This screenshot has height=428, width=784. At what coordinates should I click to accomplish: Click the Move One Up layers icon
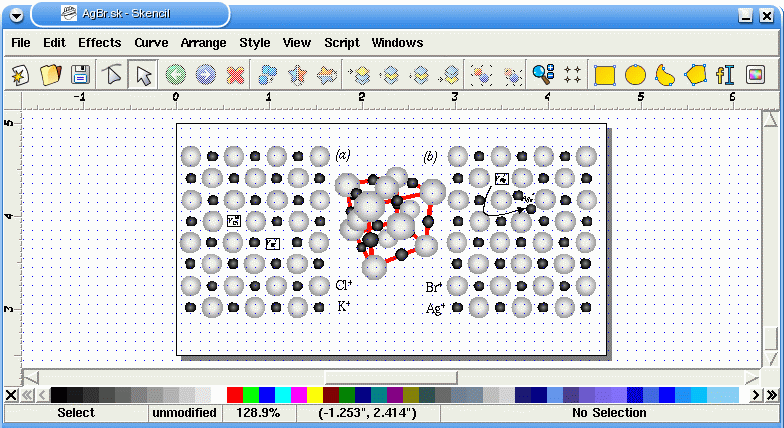click(x=390, y=75)
